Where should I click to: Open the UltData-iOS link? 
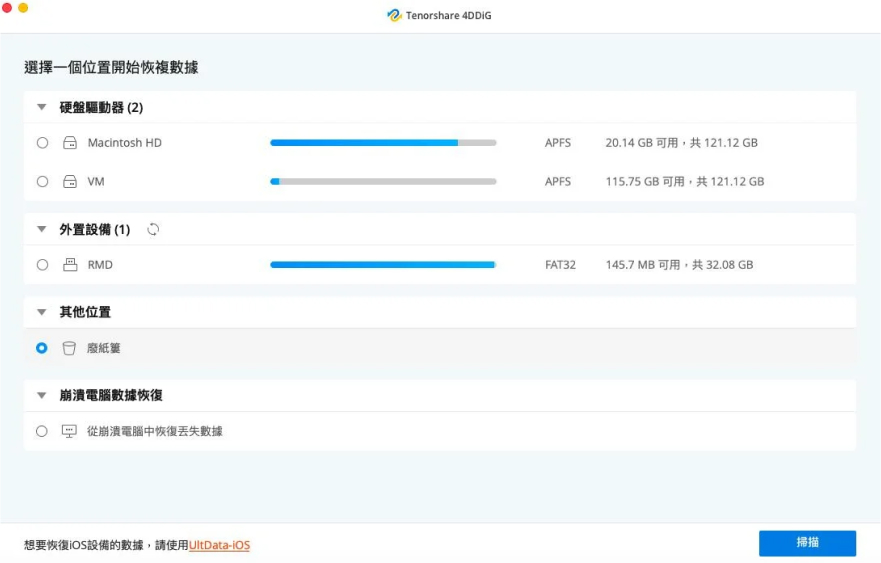(219, 545)
